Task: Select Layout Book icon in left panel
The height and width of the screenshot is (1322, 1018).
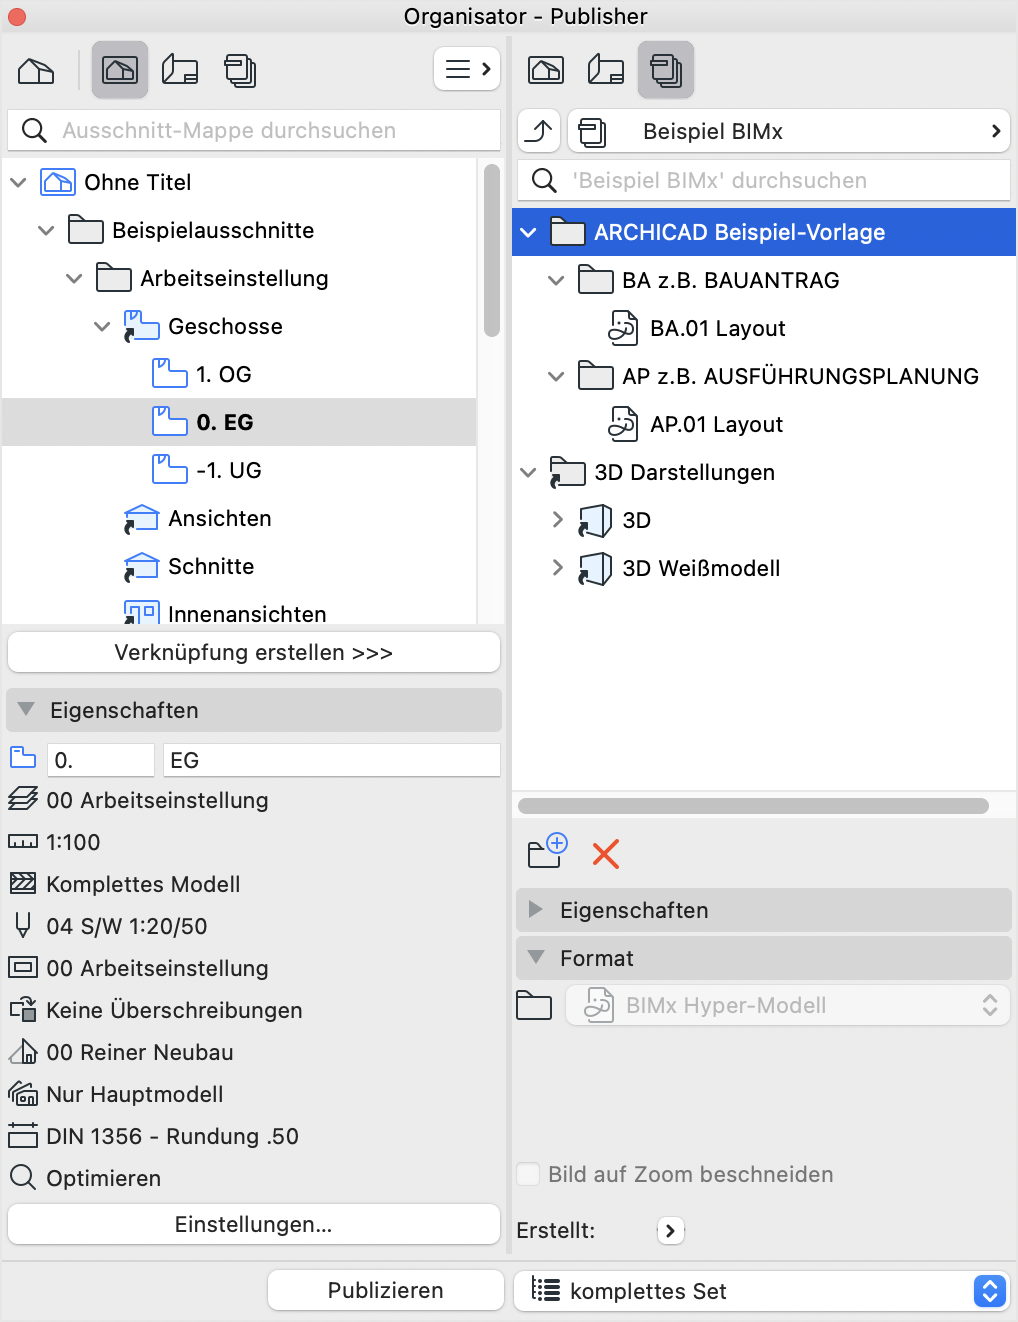Action: coord(180,70)
